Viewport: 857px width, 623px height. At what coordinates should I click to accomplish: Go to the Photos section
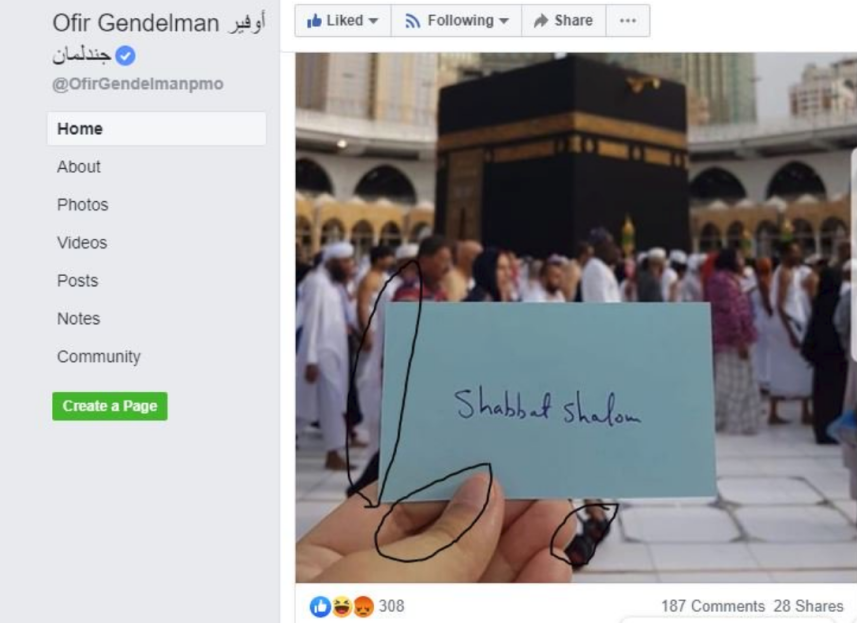click(x=83, y=205)
